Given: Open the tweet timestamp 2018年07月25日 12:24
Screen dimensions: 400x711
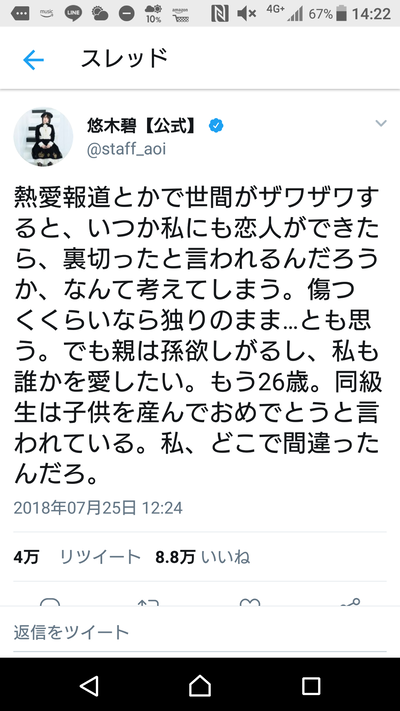Looking at the screenshot, I should (x=98, y=507).
